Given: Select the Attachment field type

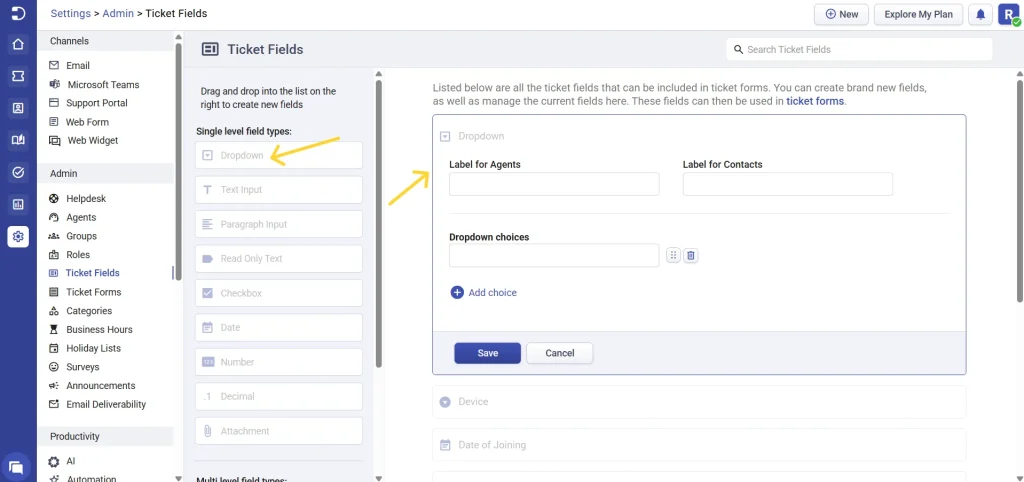Looking at the screenshot, I should tap(279, 431).
